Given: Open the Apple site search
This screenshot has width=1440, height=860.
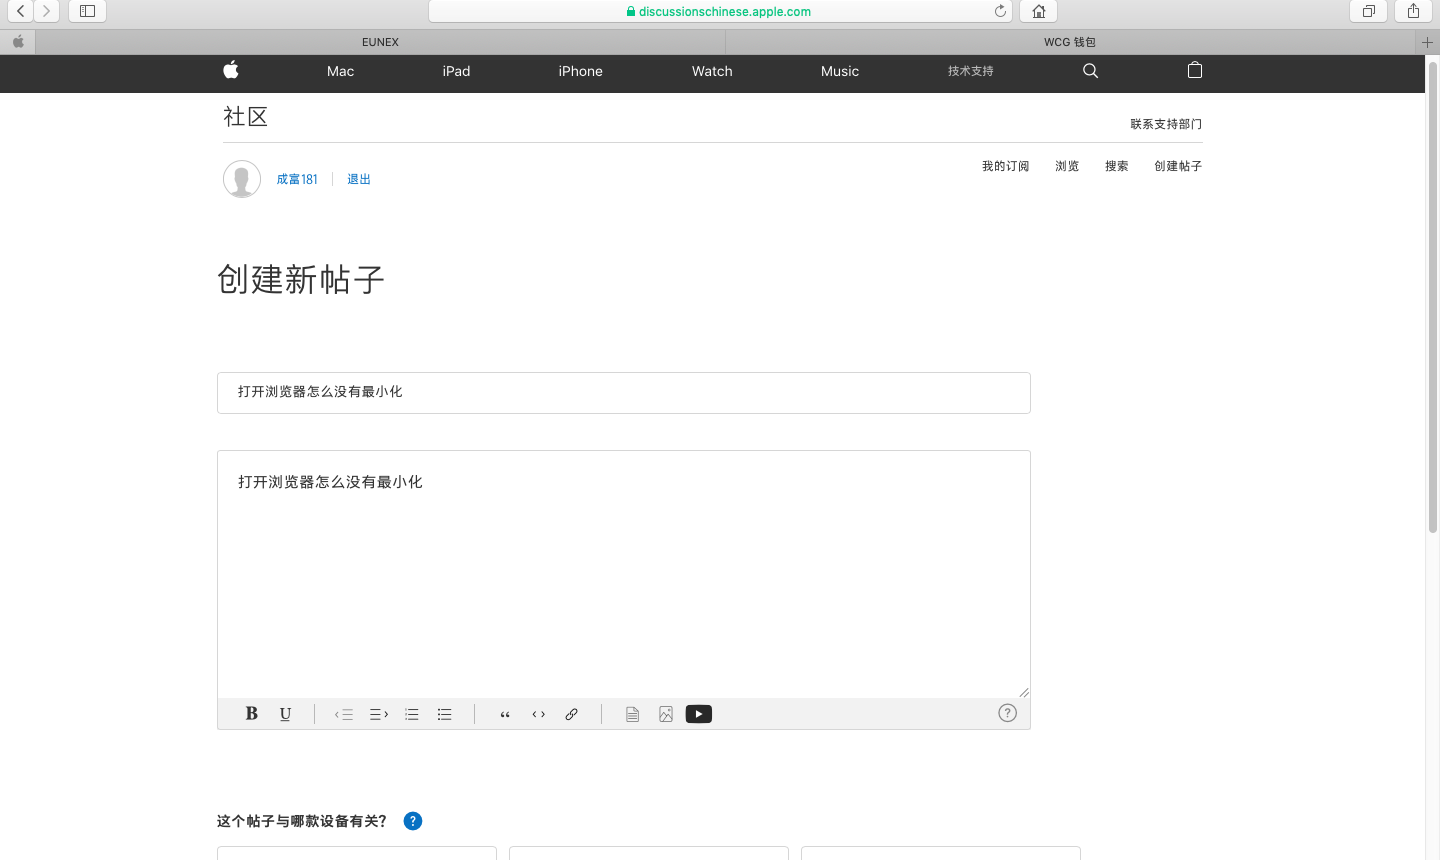Looking at the screenshot, I should tap(1090, 71).
